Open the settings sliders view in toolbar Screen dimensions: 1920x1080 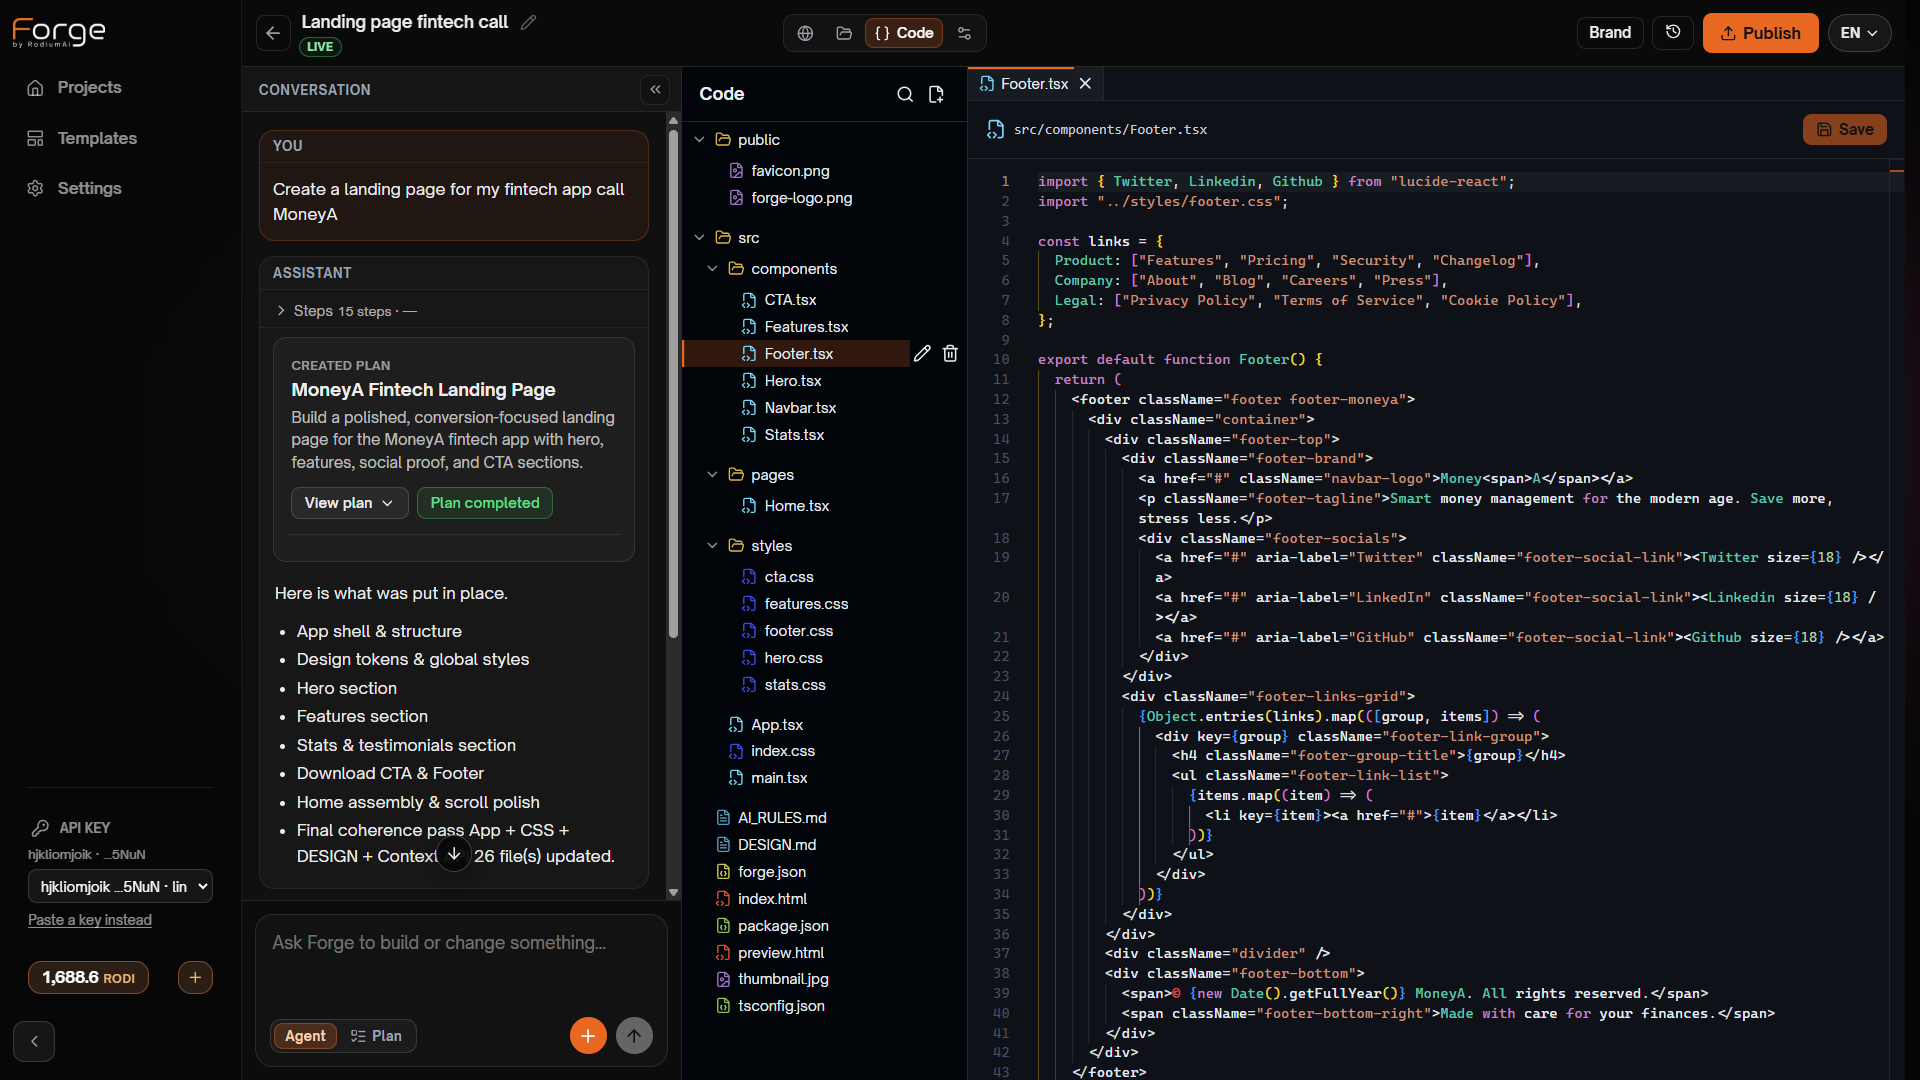click(x=964, y=33)
